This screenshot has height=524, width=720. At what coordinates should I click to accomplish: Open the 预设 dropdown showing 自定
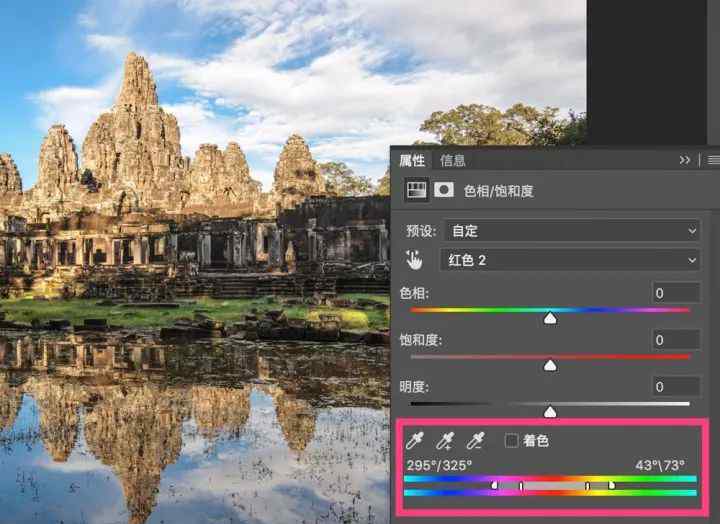coord(572,231)
